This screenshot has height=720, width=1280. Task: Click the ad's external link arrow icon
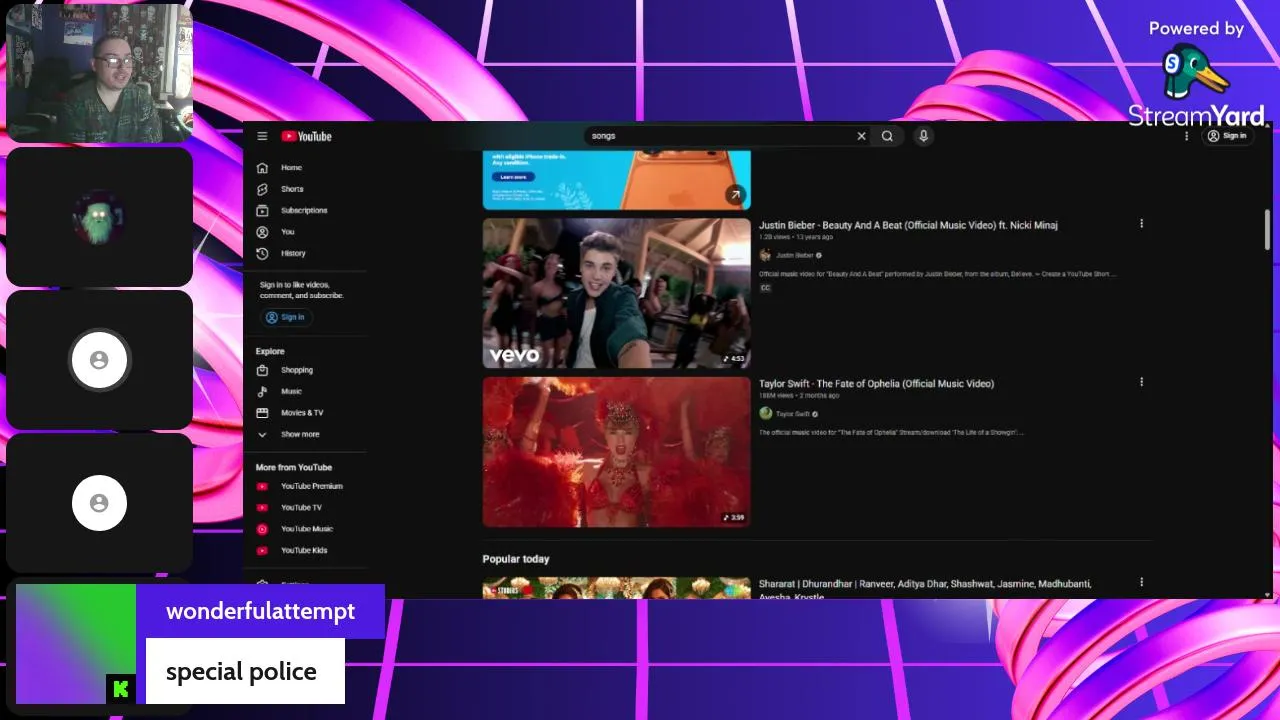[x=735, y=195]
